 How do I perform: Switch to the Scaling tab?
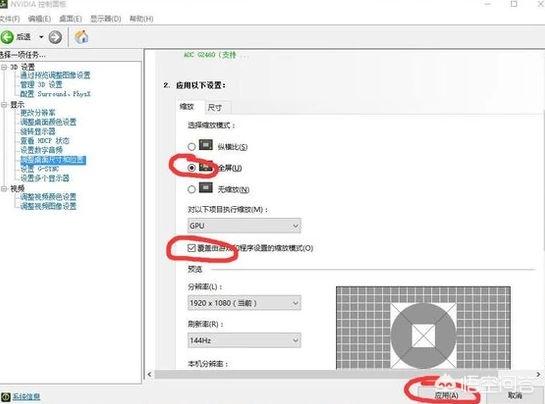pos(187,107)
